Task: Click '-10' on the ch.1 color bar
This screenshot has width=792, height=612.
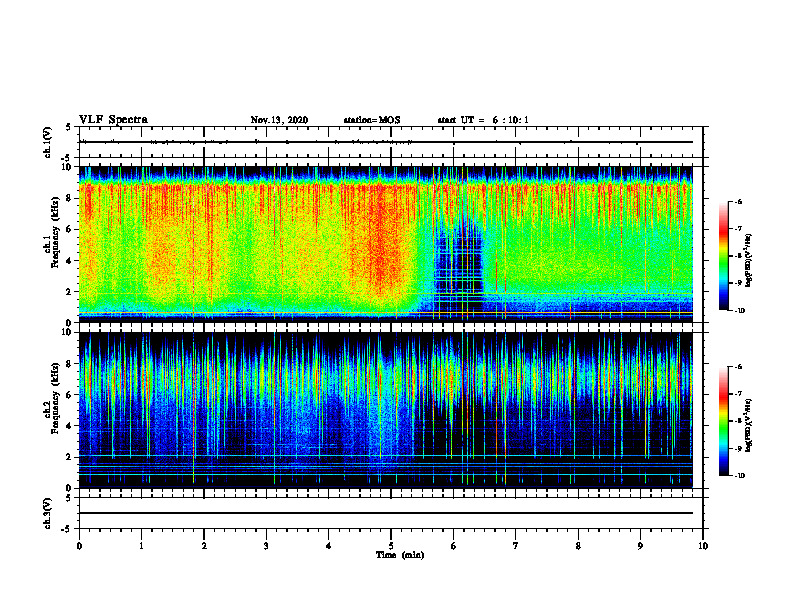Action: (x=739, y=311)
